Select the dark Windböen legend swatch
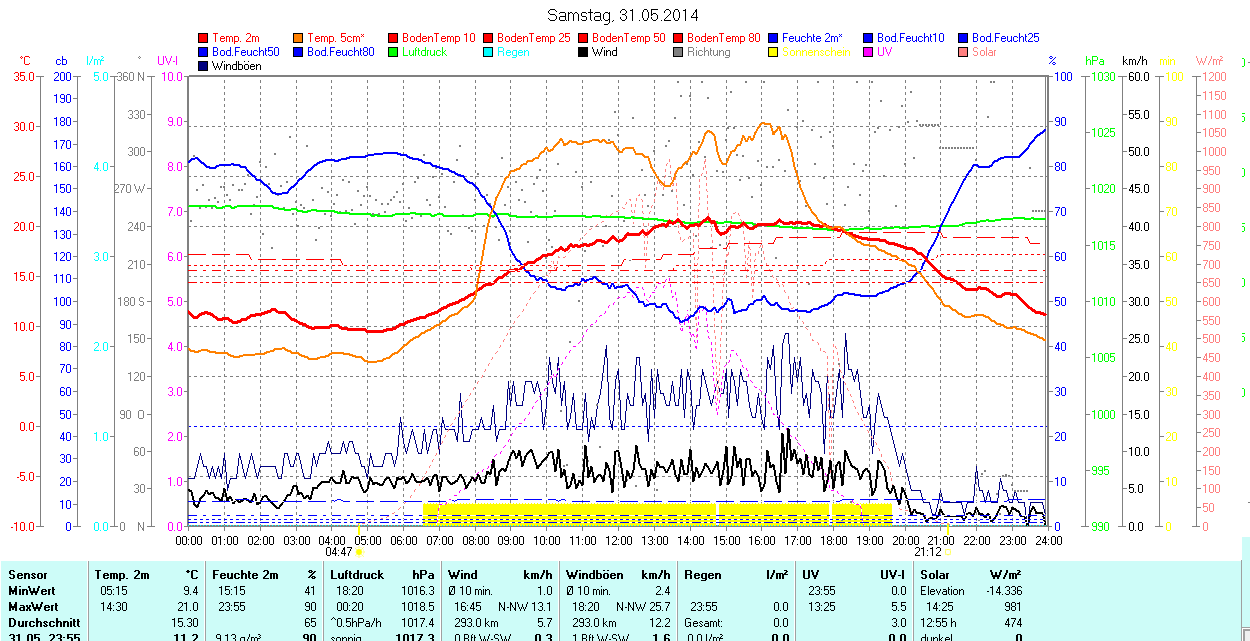 tap(204, 66)
